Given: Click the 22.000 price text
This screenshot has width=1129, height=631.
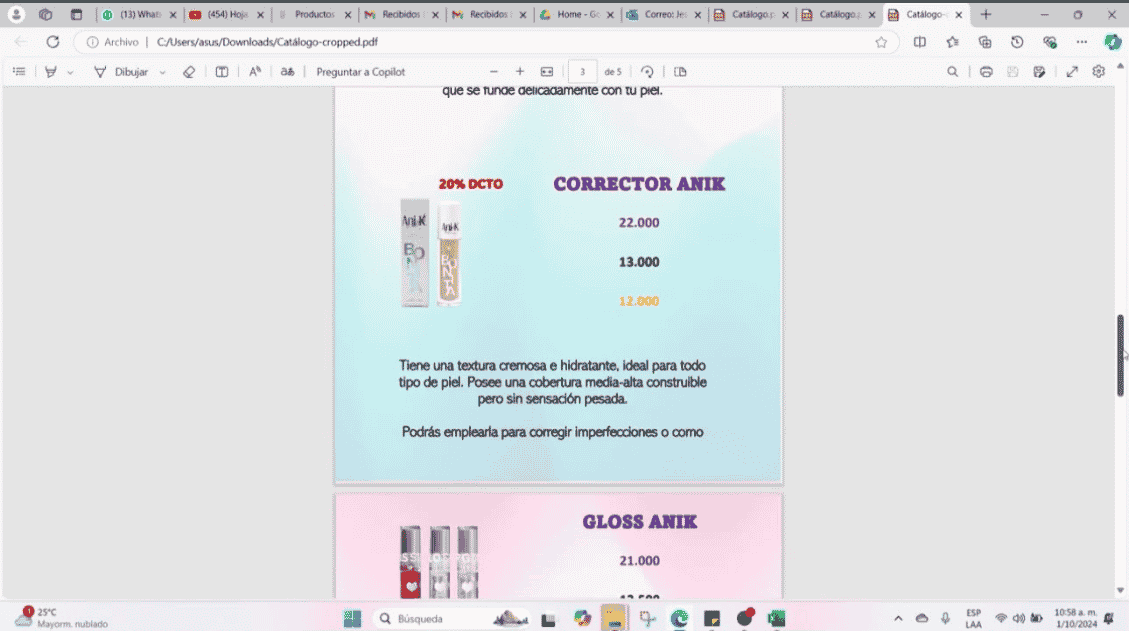Looking at the screenshot, I should coord(639,223).
